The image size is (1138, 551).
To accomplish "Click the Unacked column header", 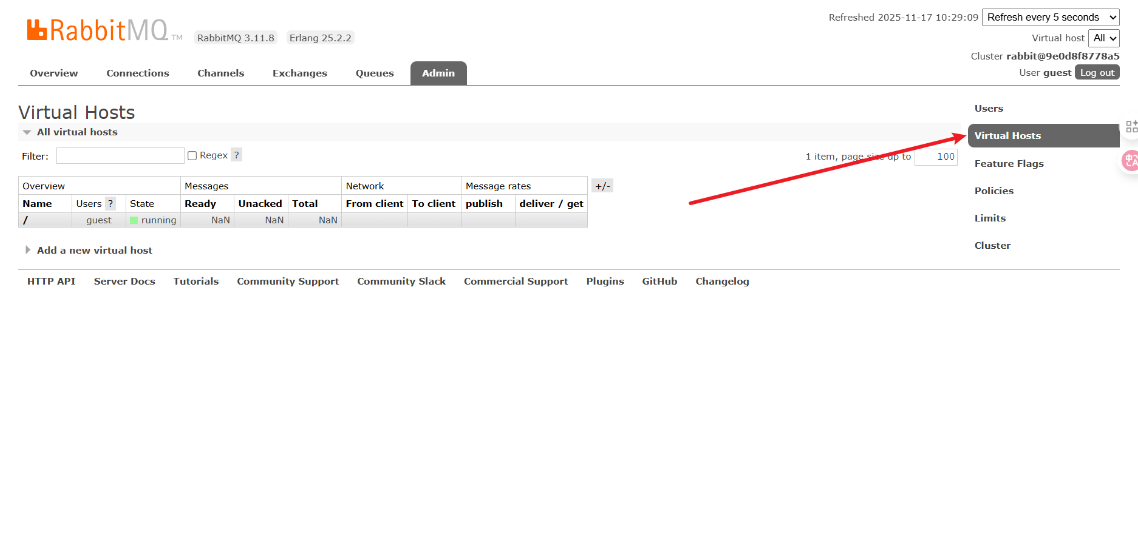I will click(260, 204).
